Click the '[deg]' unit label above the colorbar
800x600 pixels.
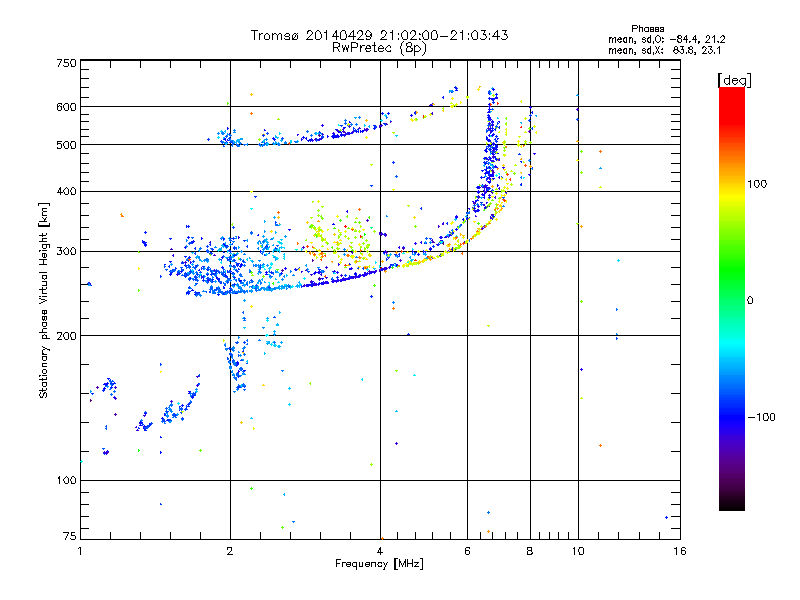tap(734, 80)
